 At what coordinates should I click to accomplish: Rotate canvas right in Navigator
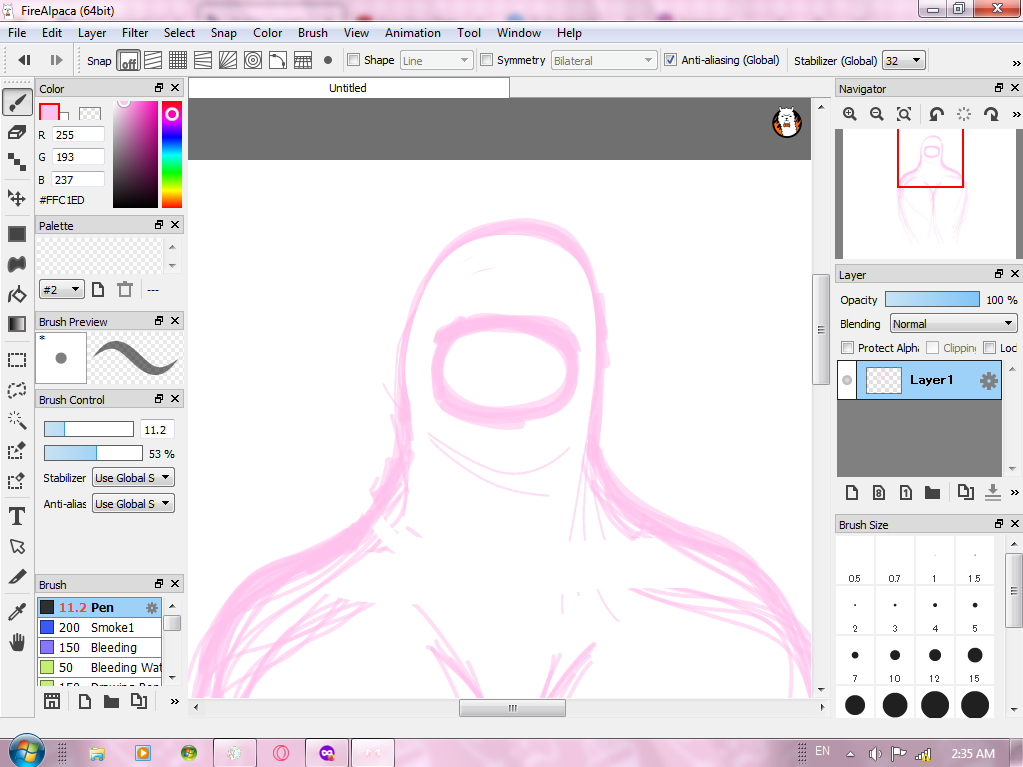click(991, 114)
